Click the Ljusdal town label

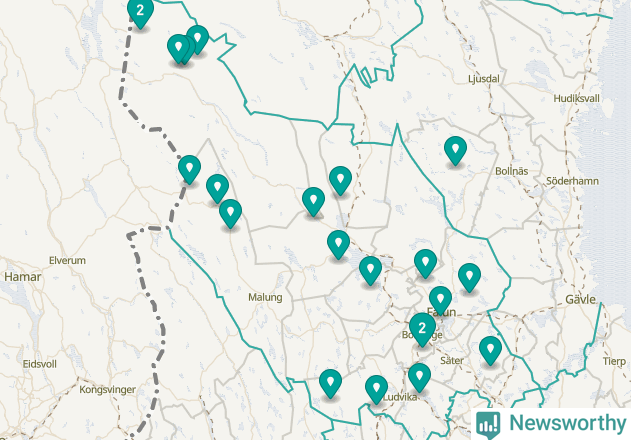[x=484, y=78]
